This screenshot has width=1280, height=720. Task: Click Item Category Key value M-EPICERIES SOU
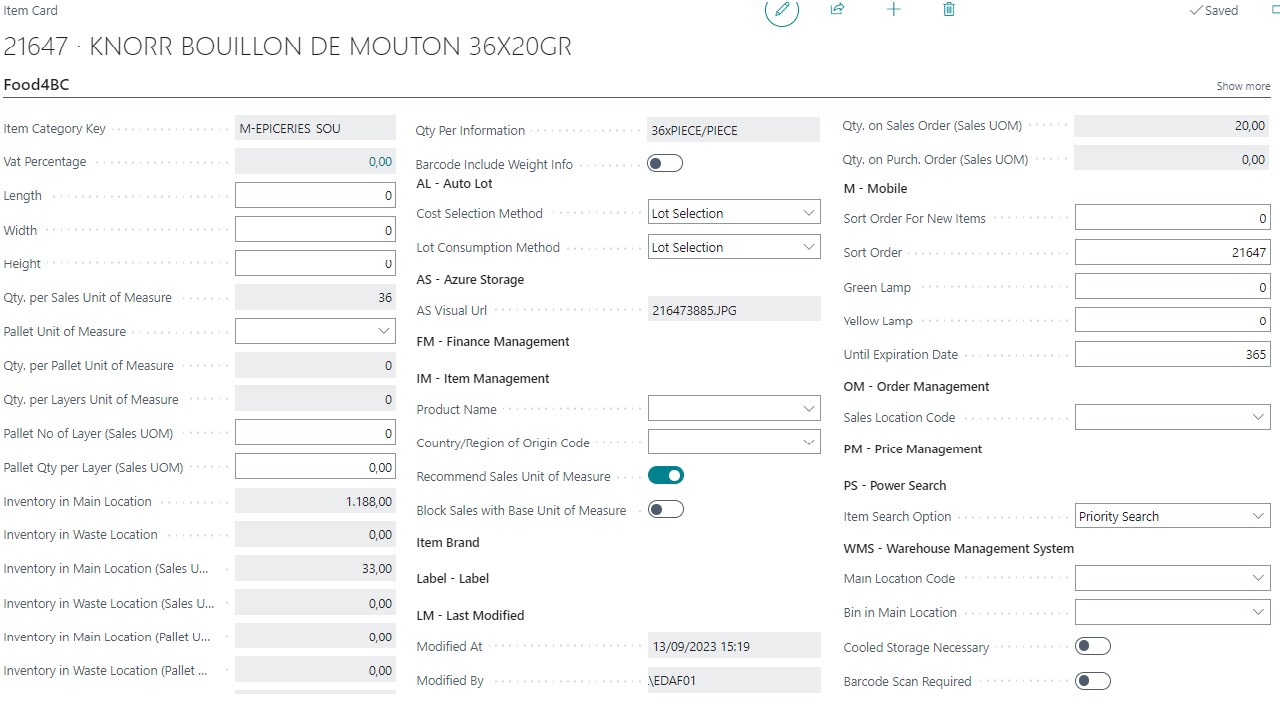pyautogui.click(x=315, y=128)
